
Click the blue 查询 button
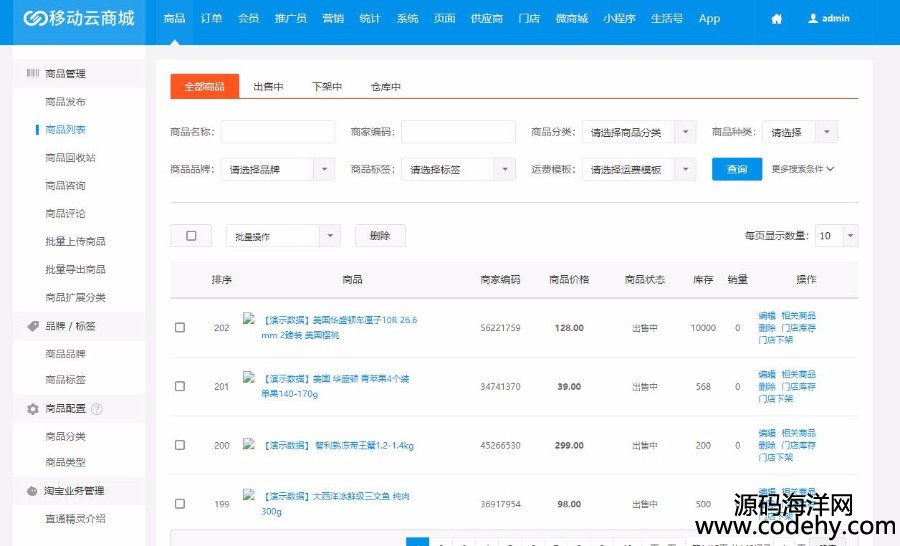point(736,170)
